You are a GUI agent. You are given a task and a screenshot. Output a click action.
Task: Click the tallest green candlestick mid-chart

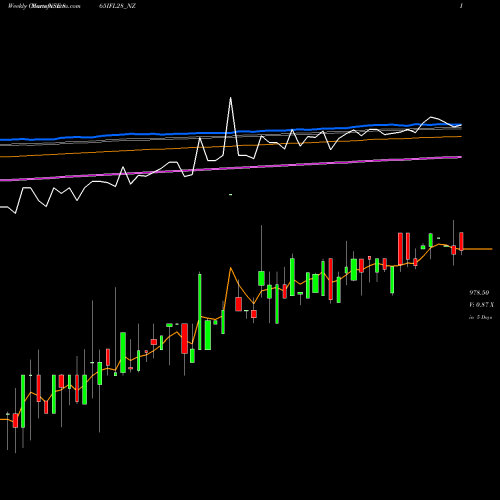pos(200,312)
